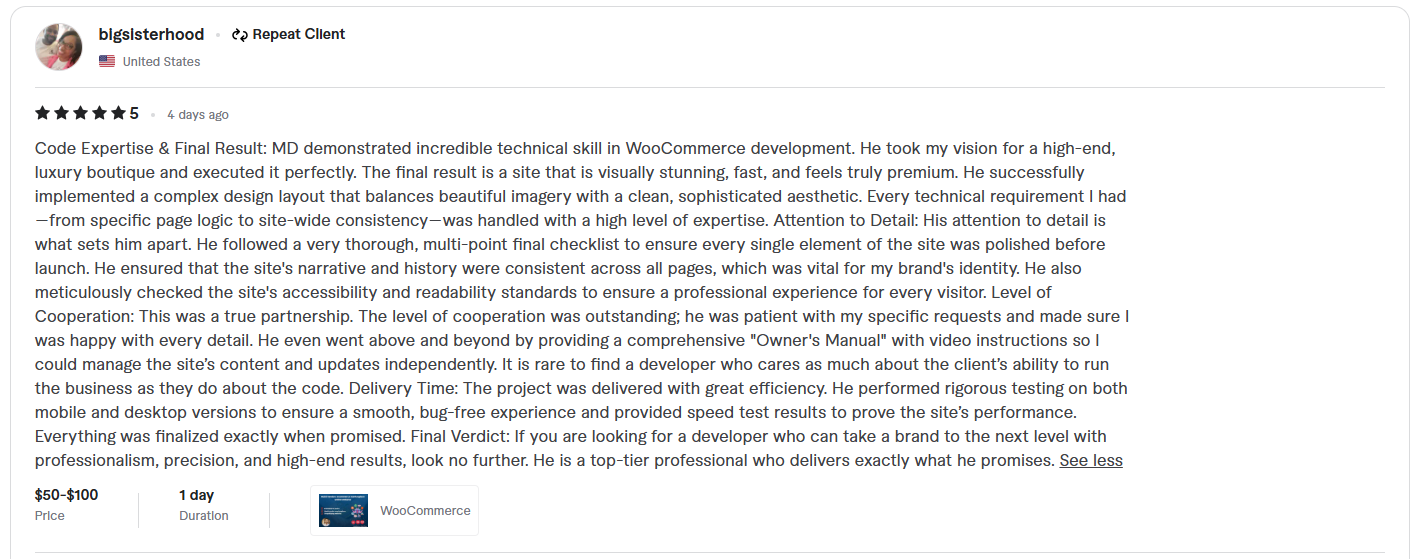Click the rating score number 5

[x=134, y=113]
